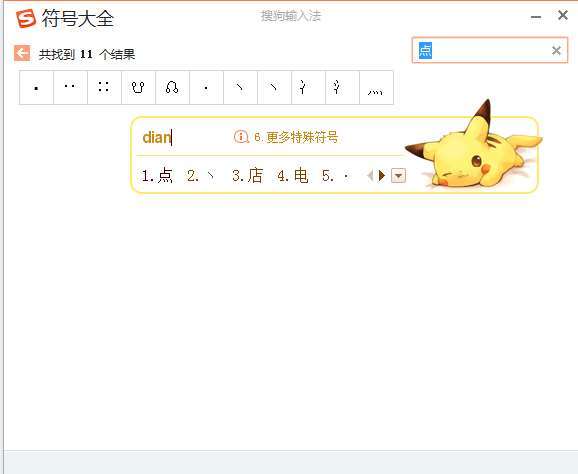Choose candidate 4 电 in input bar
578x474 pixels.
tap(293, 176)
